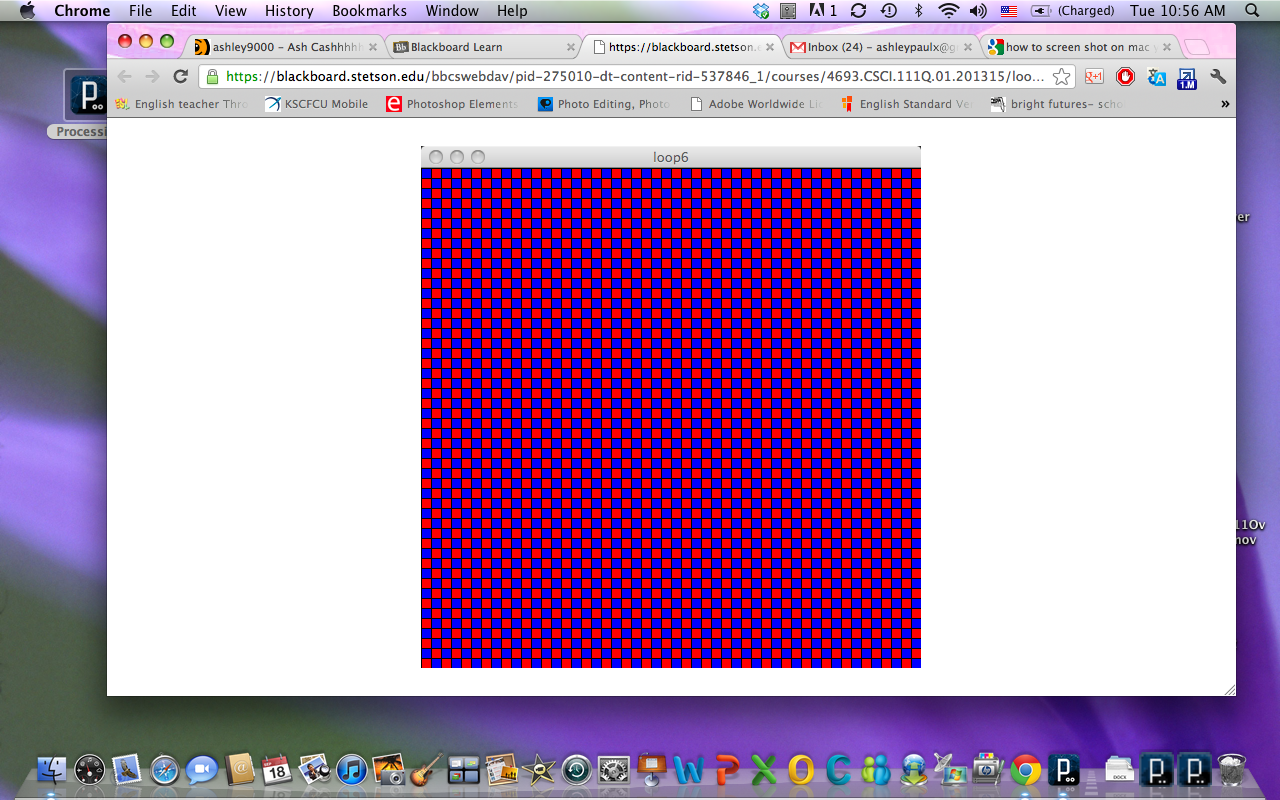This screenshot has height=800, width=1280.
Task: Open the Wi-Fi status menu
Action: 948,11
